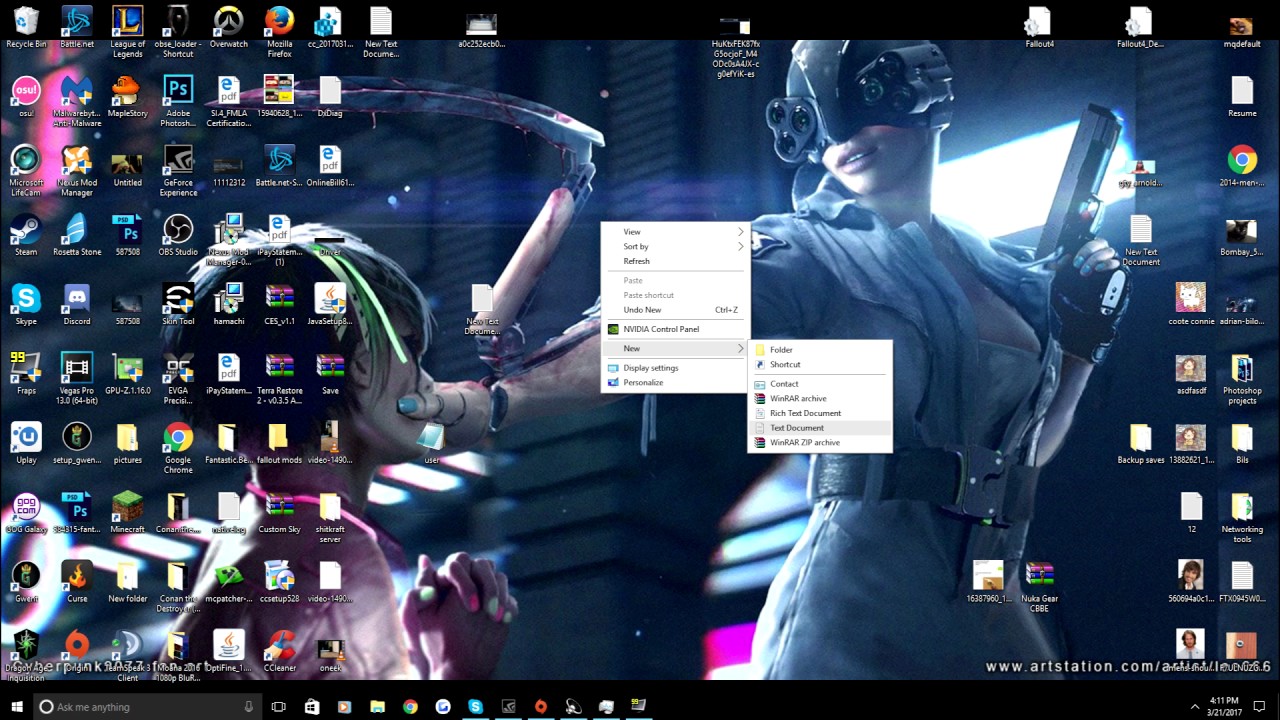Screen dimensions: 1280x720
Task: Select GOG Galaxy desktop icon
Action: [x=26, y=511]
